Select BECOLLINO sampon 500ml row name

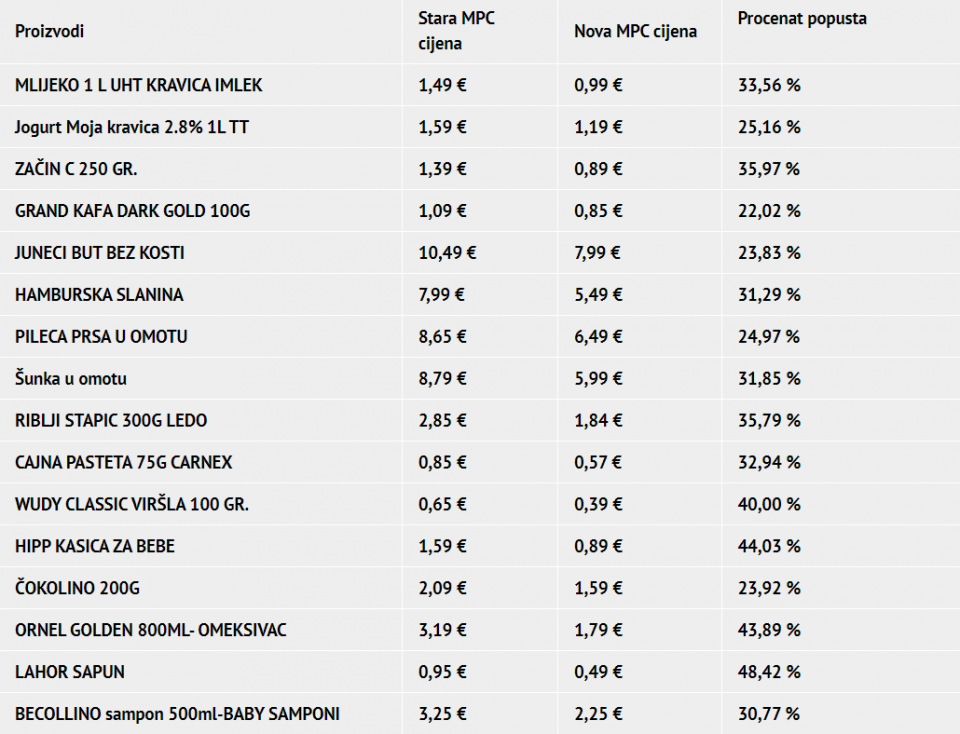tap(177, 715)
